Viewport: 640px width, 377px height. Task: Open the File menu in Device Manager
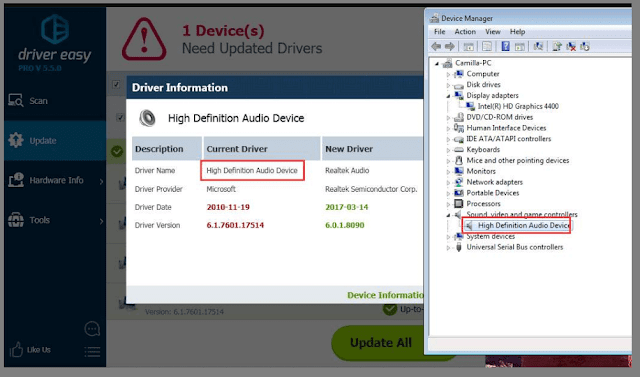click(x=440, y=32)
